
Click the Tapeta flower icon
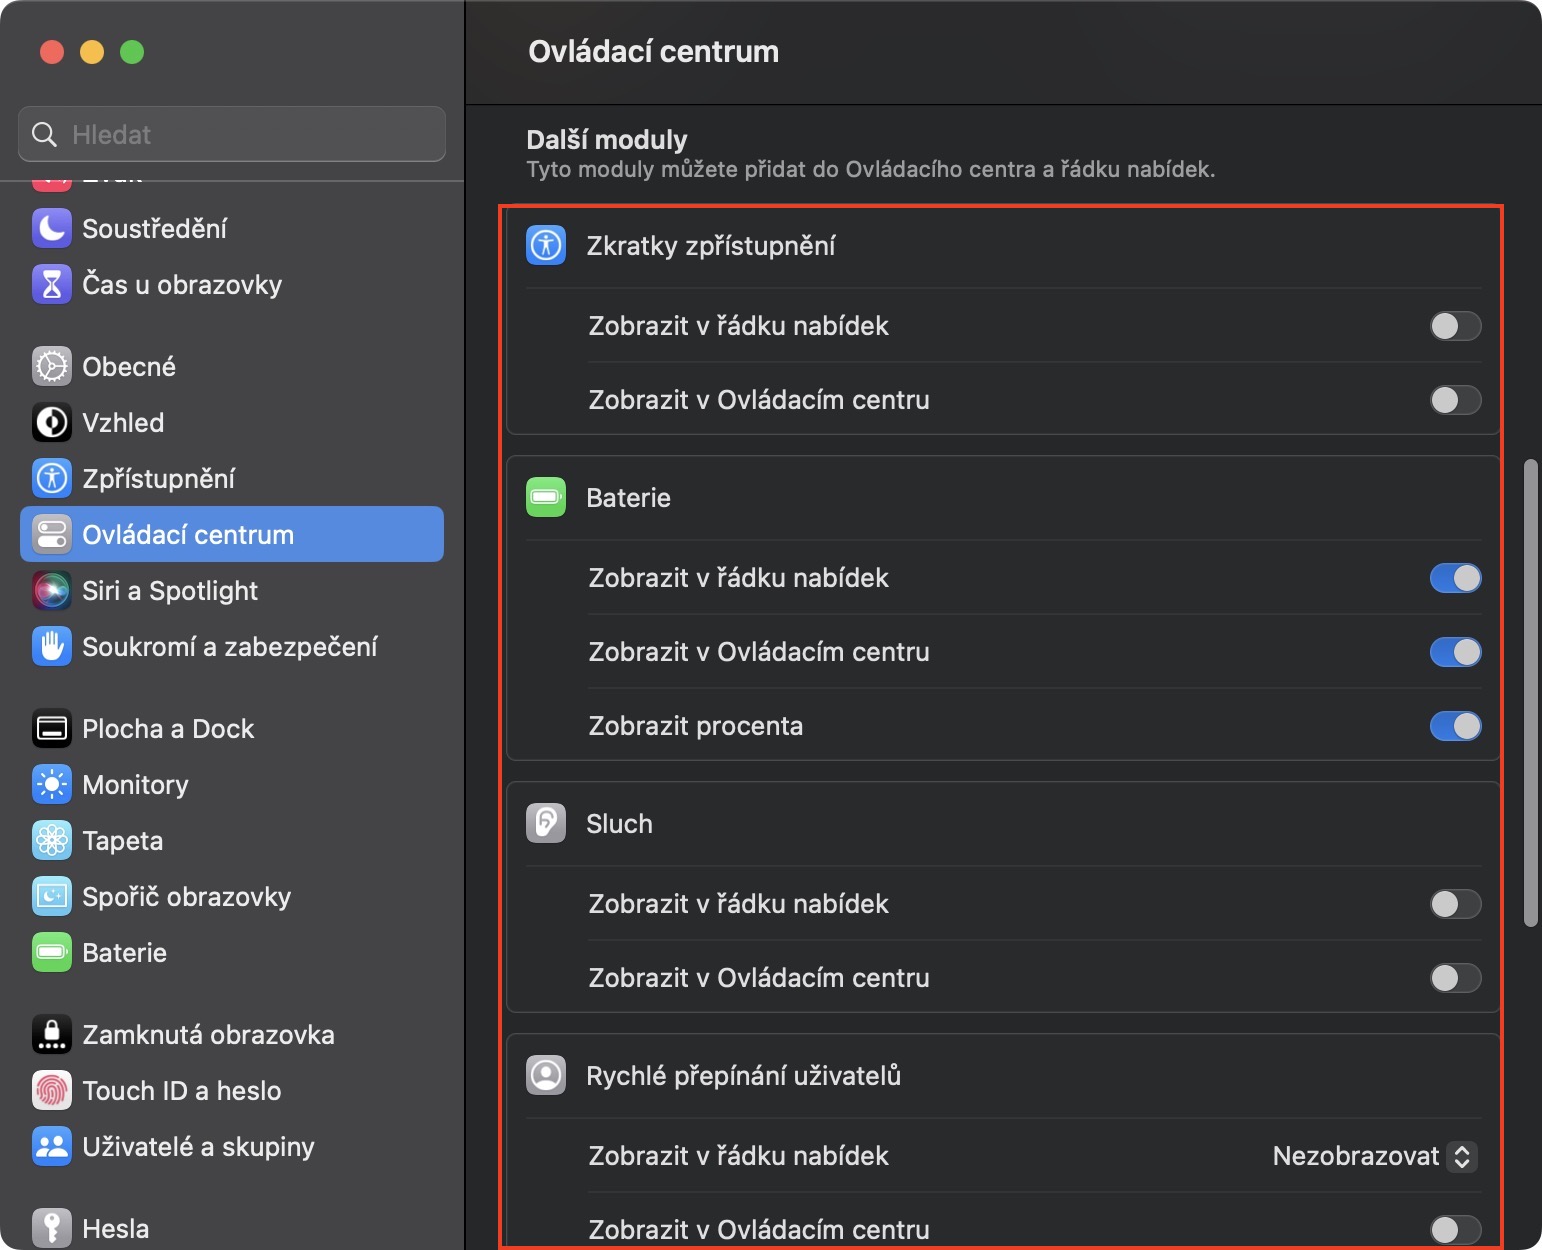pyautogui.click(x=51, y=840)
